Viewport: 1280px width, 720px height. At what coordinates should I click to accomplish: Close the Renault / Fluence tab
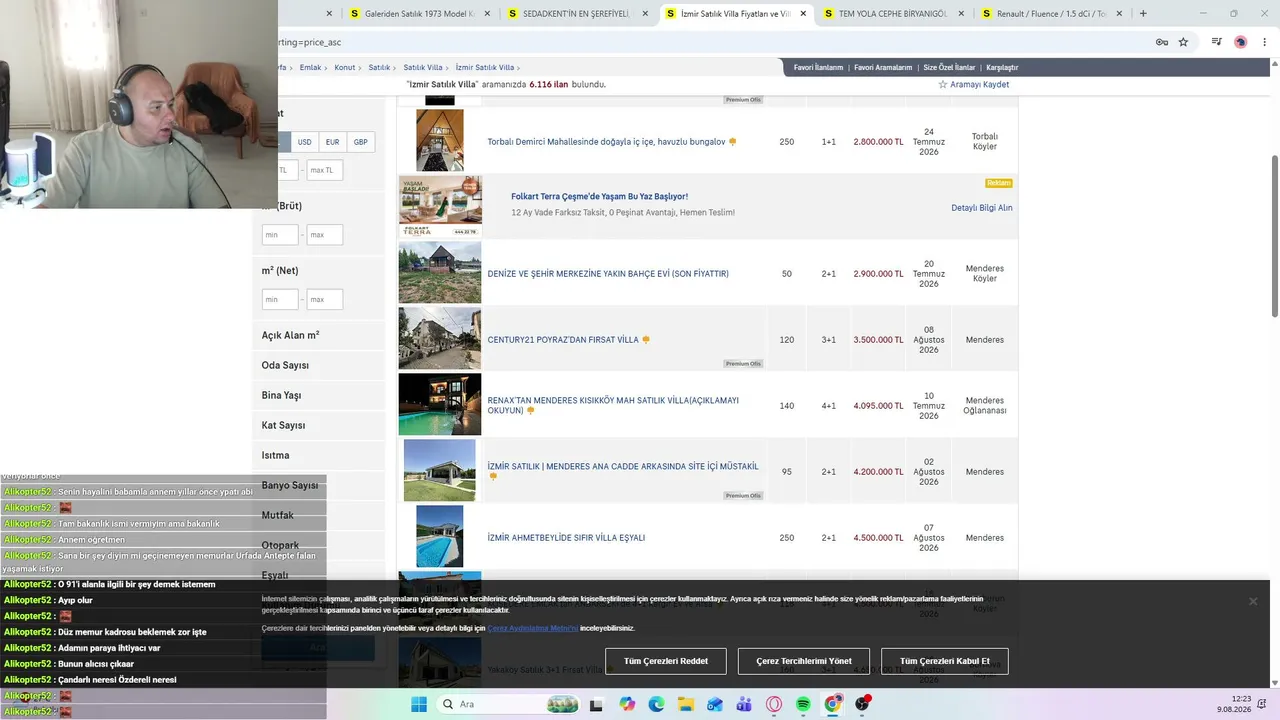[x=1120, y=14]
